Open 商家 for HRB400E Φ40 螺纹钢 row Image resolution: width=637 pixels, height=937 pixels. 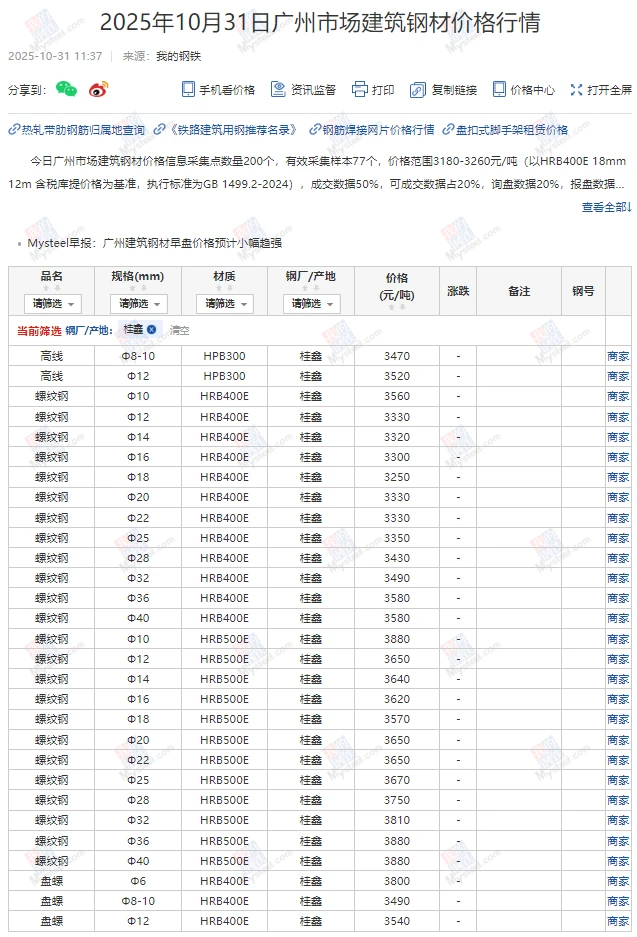pyautogui.click(x=618, y=618)
